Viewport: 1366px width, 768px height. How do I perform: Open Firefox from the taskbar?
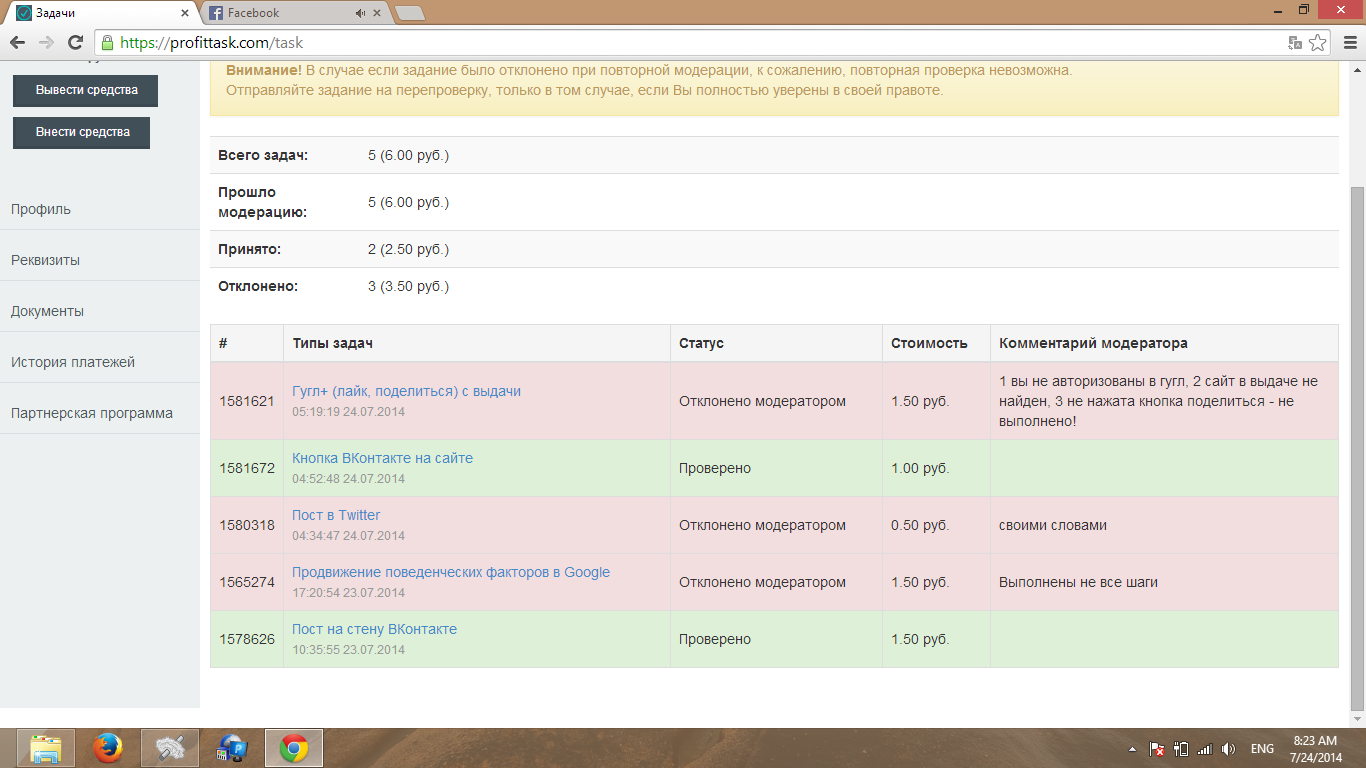[108, 748]
